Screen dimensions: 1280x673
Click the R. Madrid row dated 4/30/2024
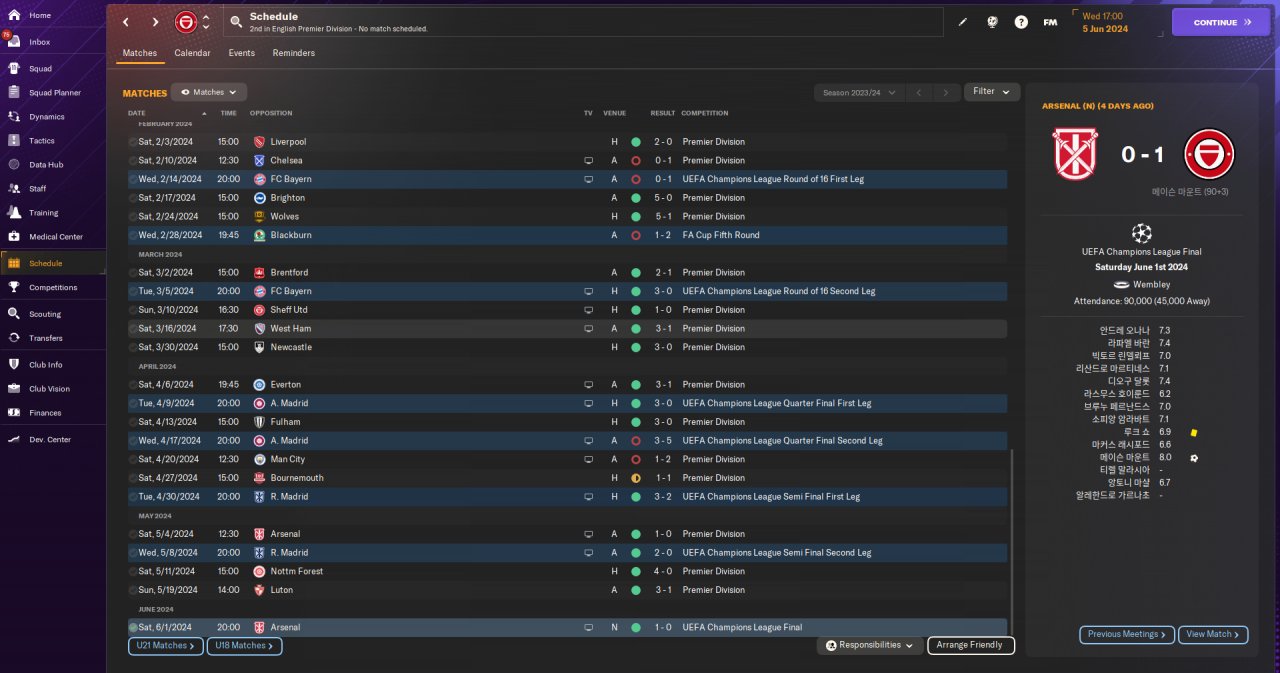point(567,496)
